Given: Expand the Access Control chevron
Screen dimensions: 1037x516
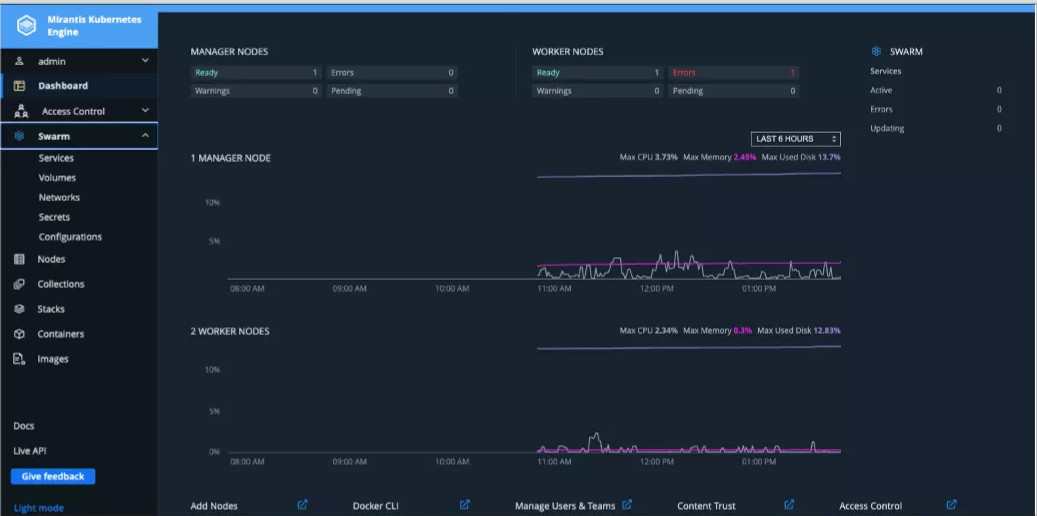Looking at the screenshot, I should 145,111.
